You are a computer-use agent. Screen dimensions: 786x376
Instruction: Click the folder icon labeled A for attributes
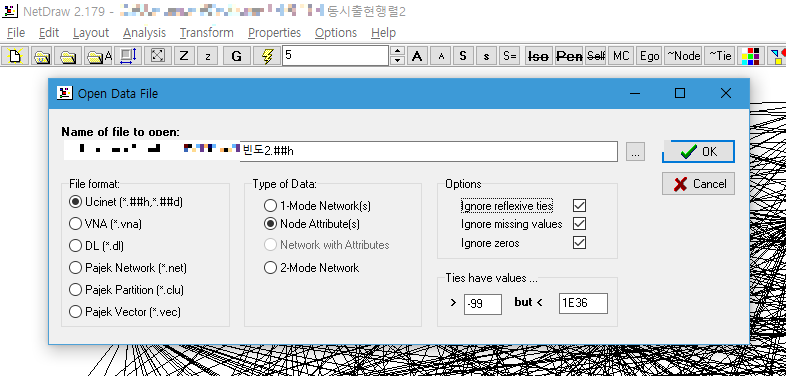98,56
